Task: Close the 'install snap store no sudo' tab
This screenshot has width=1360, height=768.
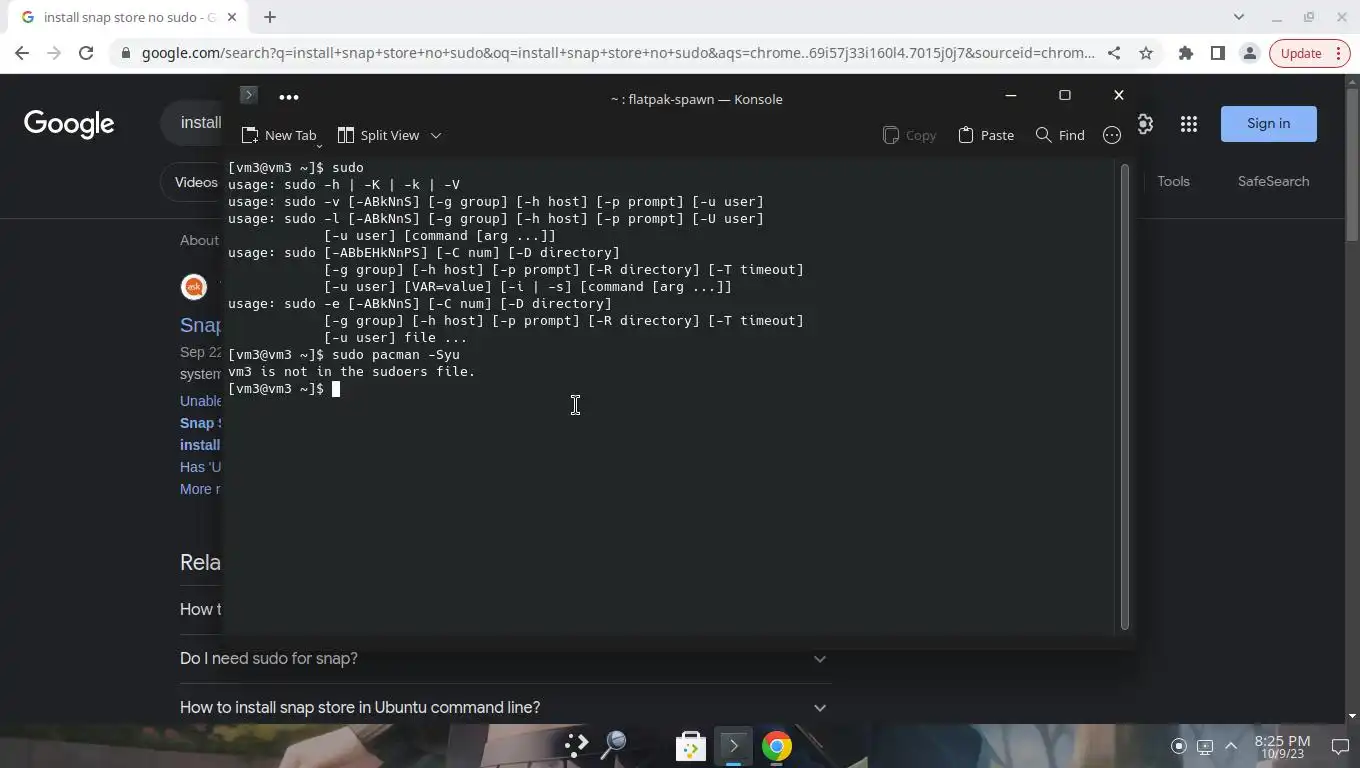Action: [233, 17]
